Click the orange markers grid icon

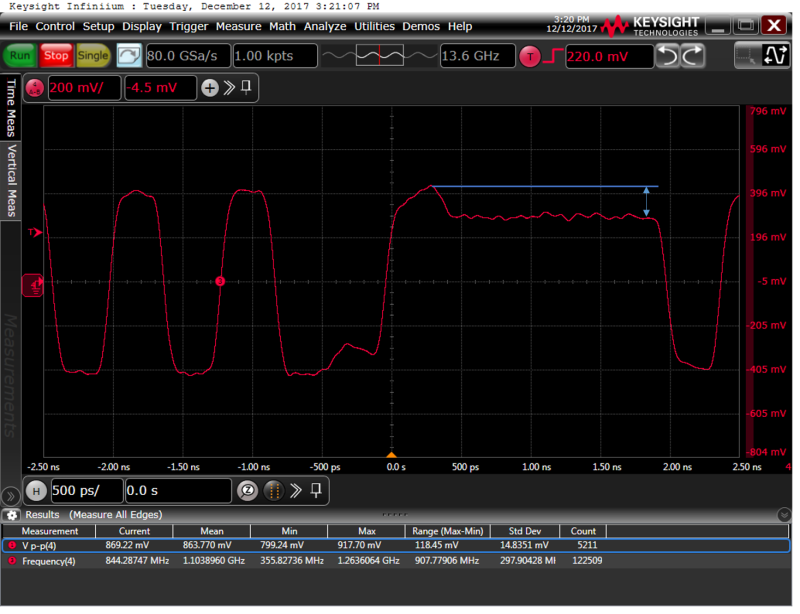coord(273,491)
